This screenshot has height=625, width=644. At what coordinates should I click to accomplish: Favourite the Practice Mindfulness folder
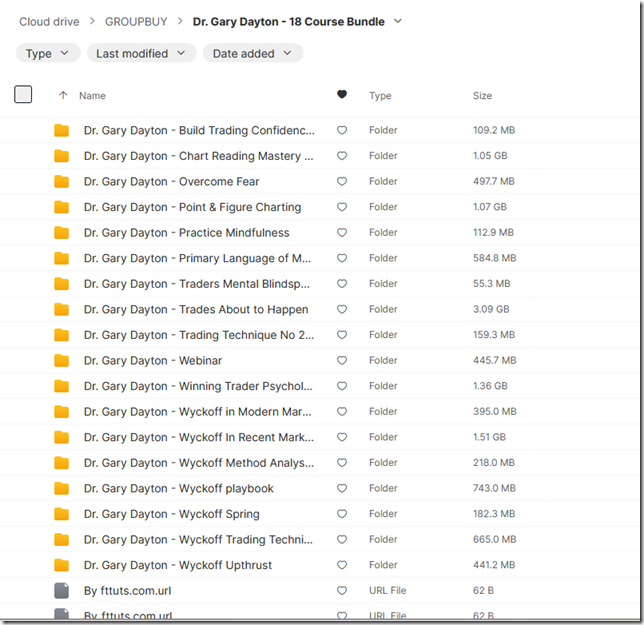tap(342, 232)
